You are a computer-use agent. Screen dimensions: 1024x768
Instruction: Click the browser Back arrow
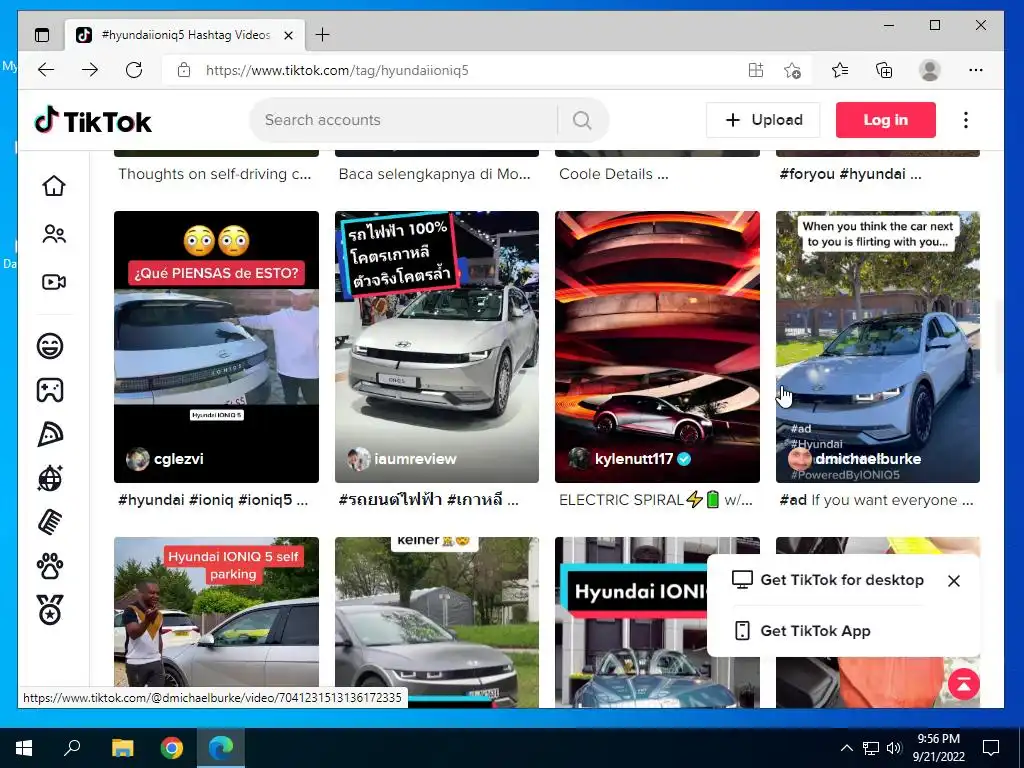(46, 70)
